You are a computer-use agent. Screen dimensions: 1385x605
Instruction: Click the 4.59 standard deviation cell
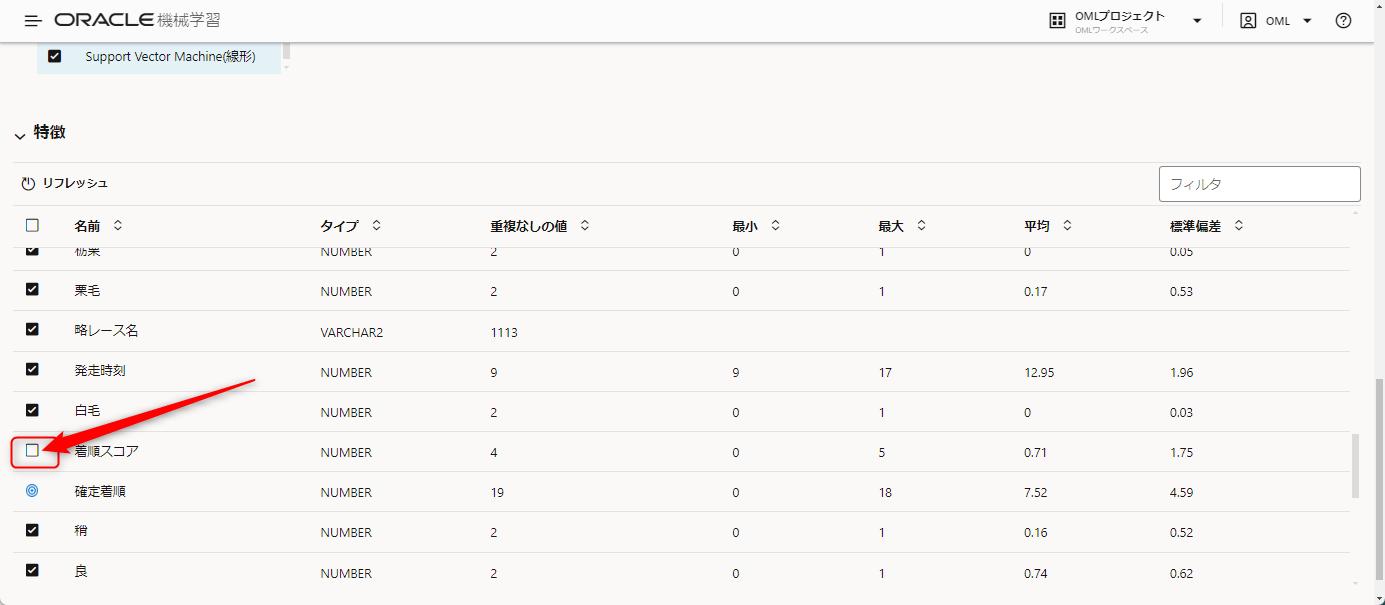pos(1181,493)
